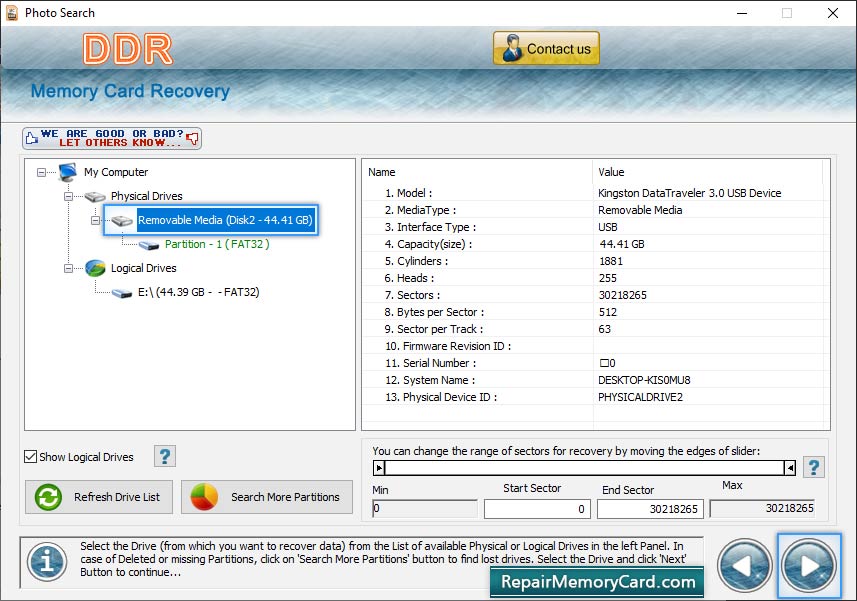857x601 pixels.
Task: Click the '1881' cylinders value
Action: click(x=611, y=261)
